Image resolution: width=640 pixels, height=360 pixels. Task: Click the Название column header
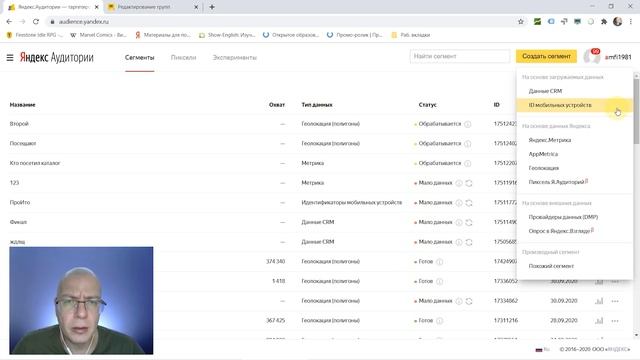[22, 105]
